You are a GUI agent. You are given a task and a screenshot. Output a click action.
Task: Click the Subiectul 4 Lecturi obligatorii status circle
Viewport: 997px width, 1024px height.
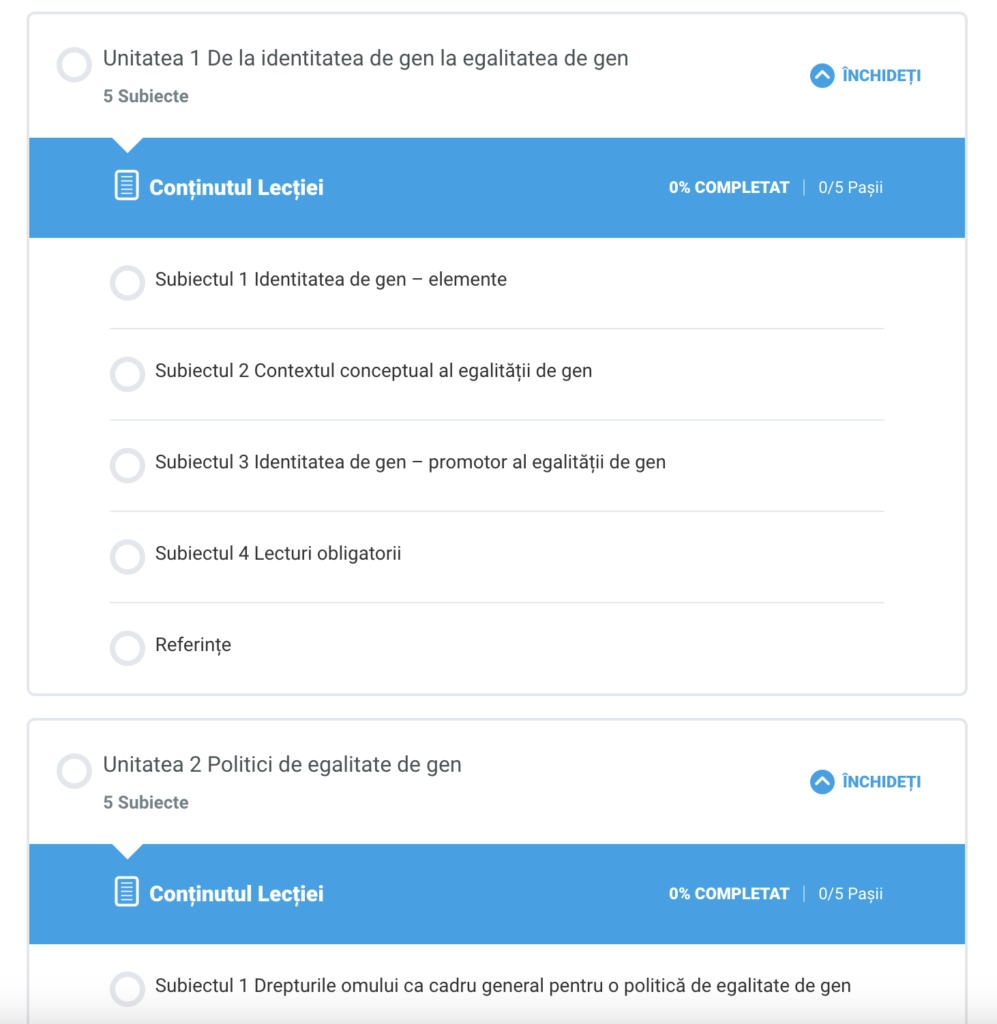click(127, 557)
